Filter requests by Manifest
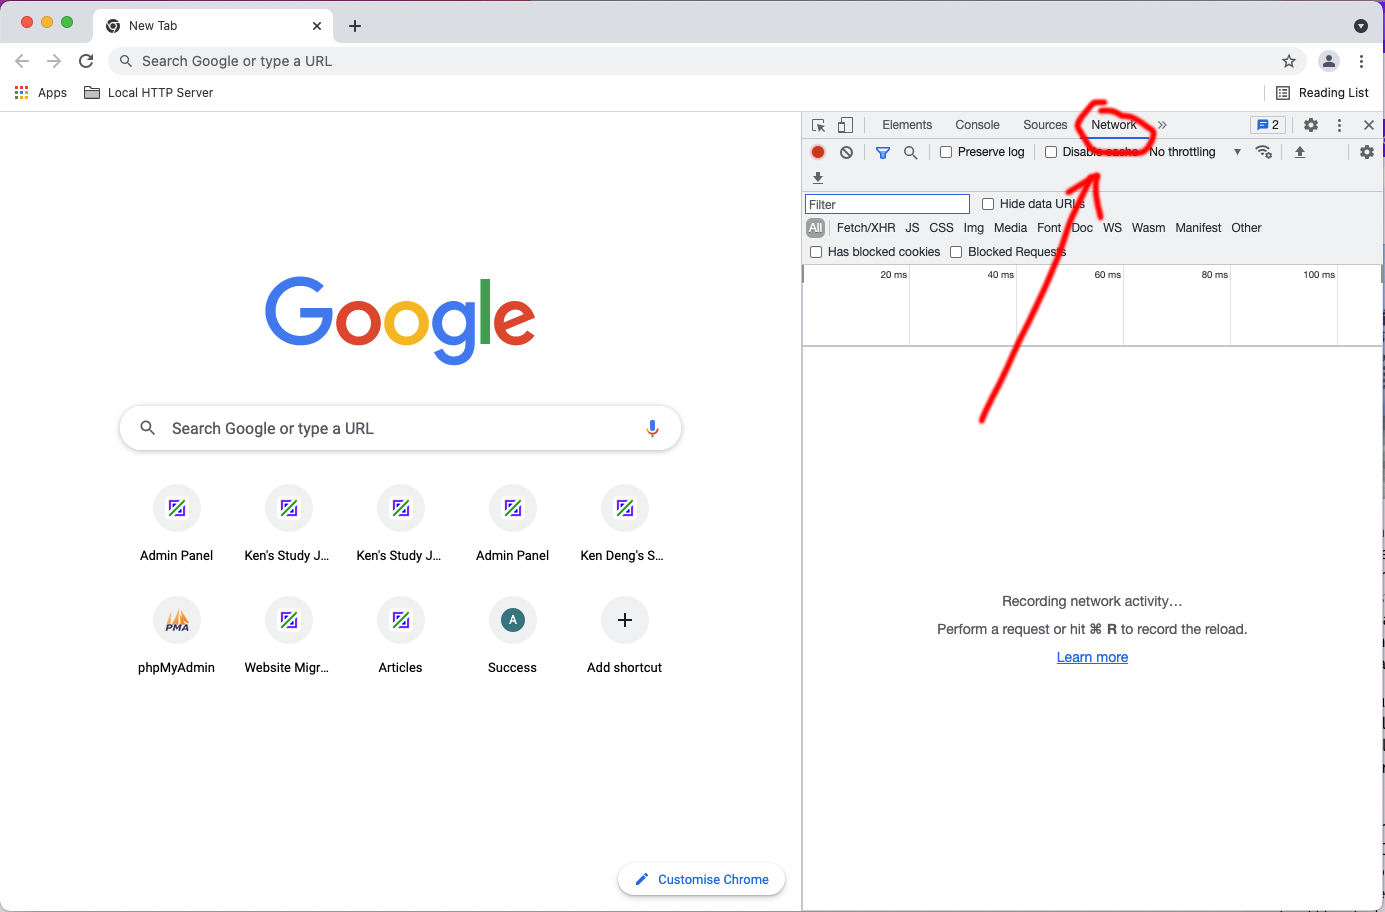1385x912 pixels. [1198, 228]
